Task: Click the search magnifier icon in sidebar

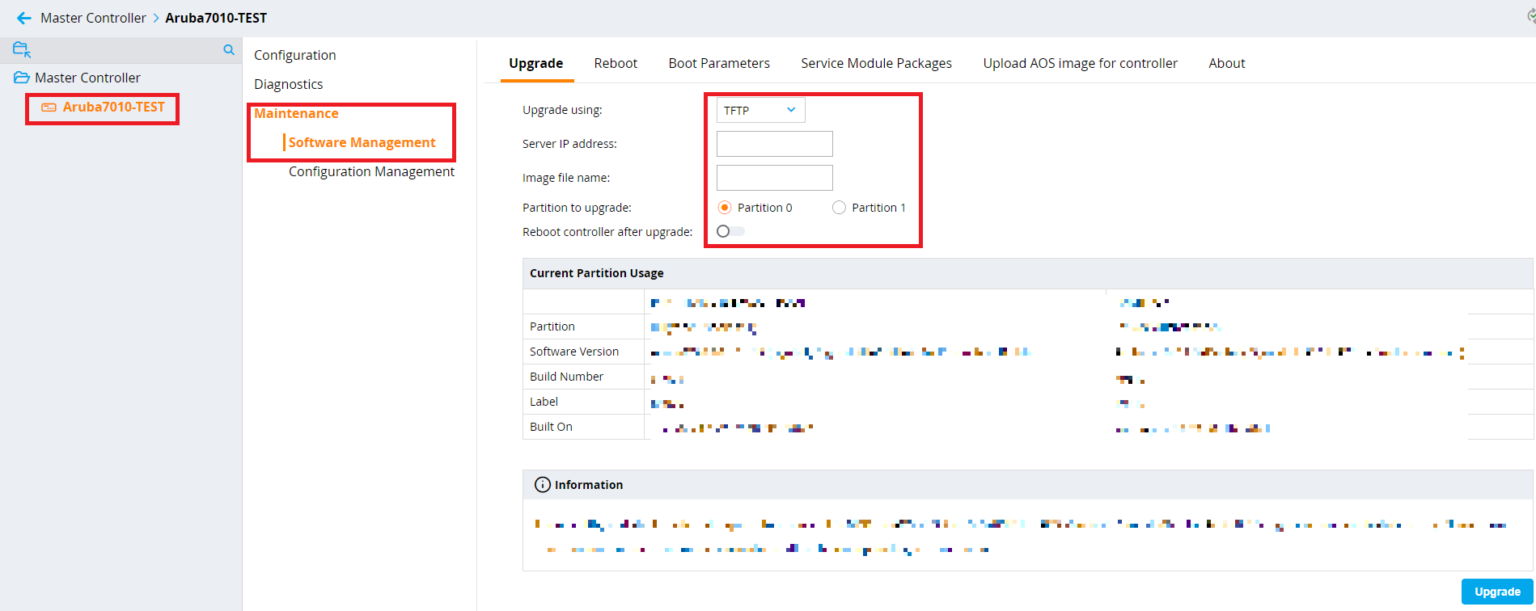Action: click(x=229, y=50)
